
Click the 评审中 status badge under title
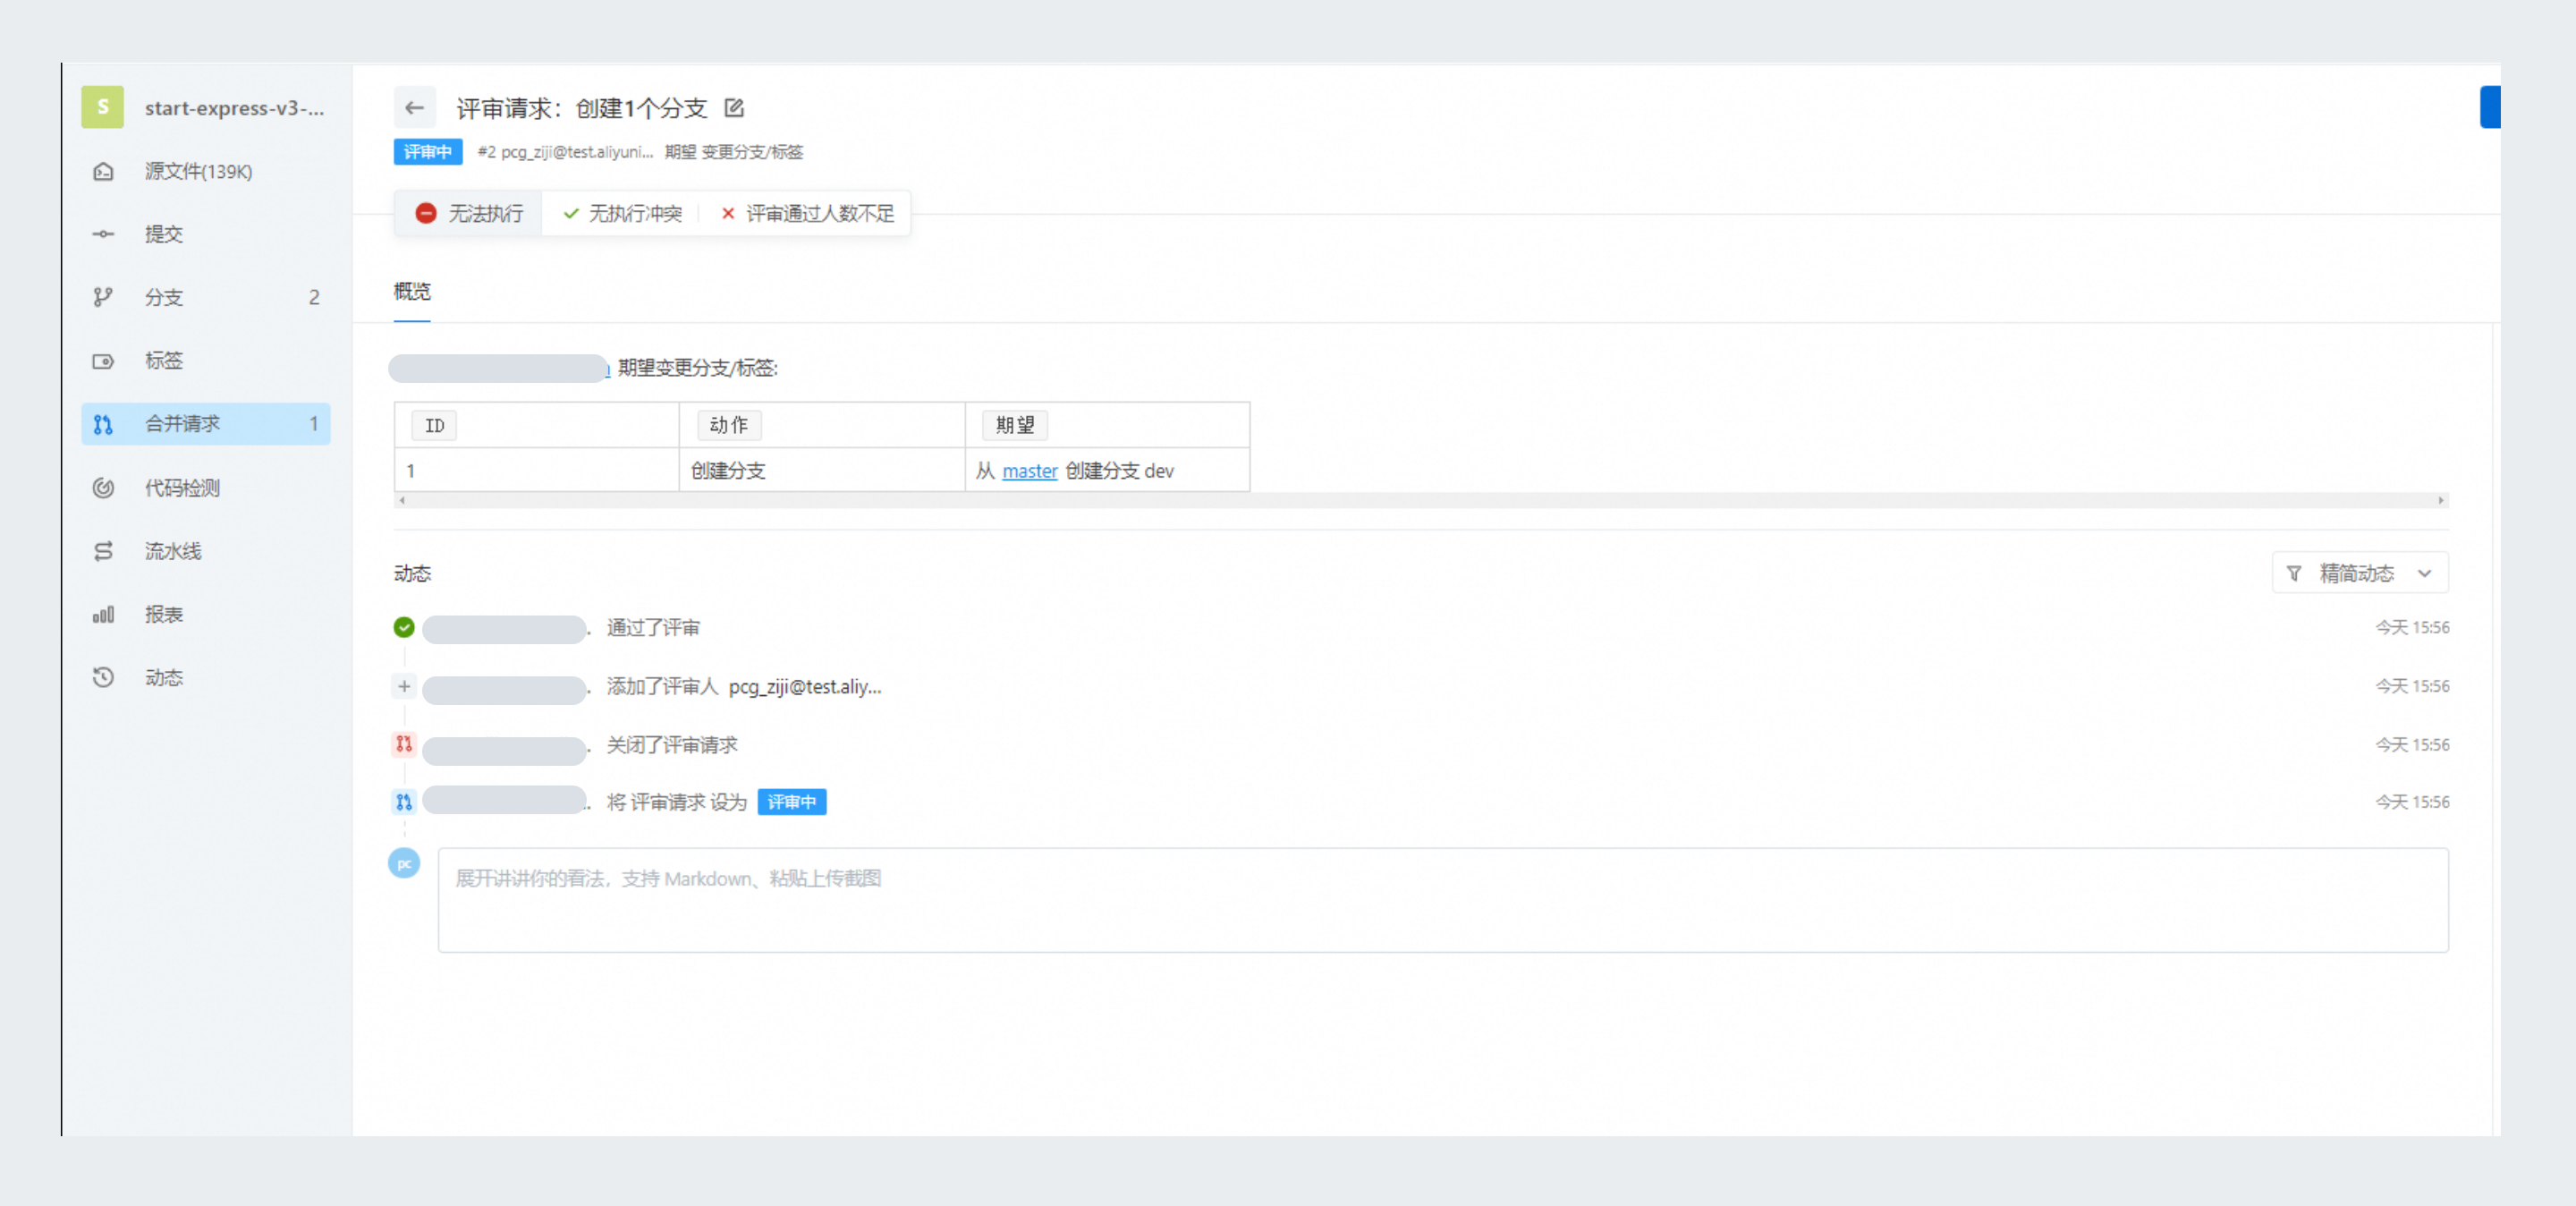tap(428, 152)
